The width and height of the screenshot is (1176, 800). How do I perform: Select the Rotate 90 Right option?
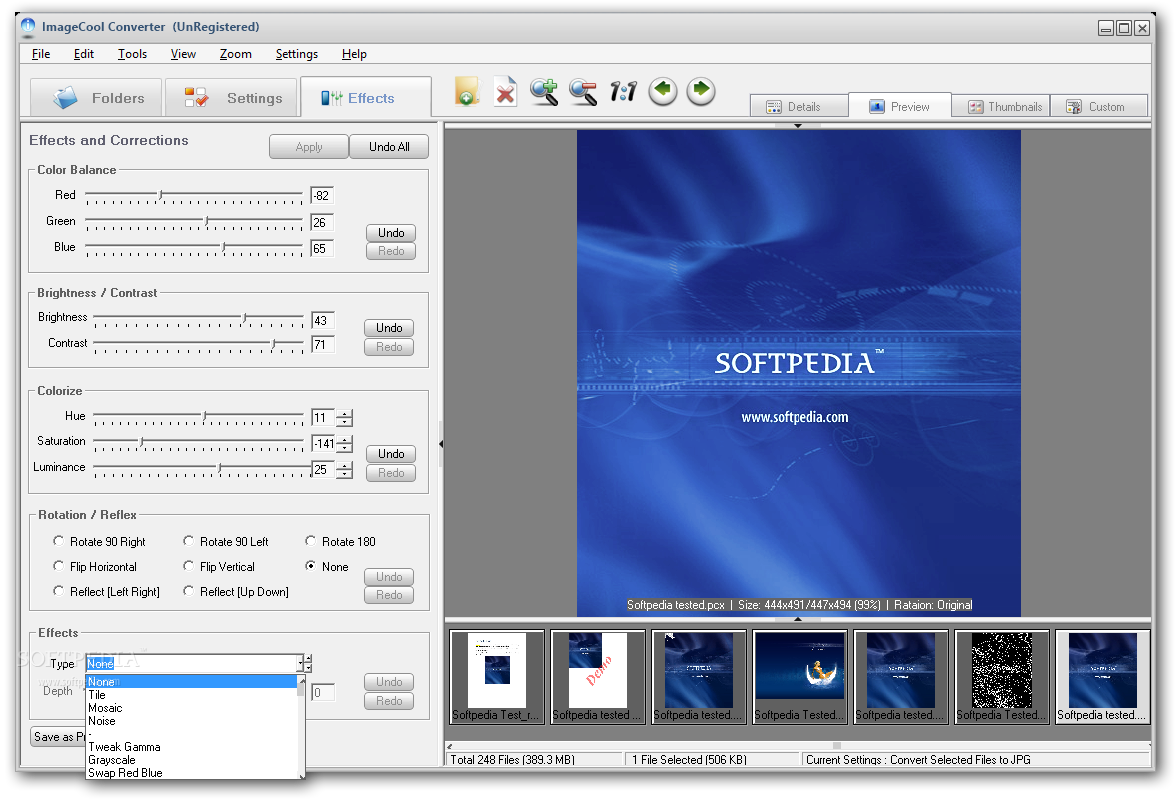pos(100,541)
